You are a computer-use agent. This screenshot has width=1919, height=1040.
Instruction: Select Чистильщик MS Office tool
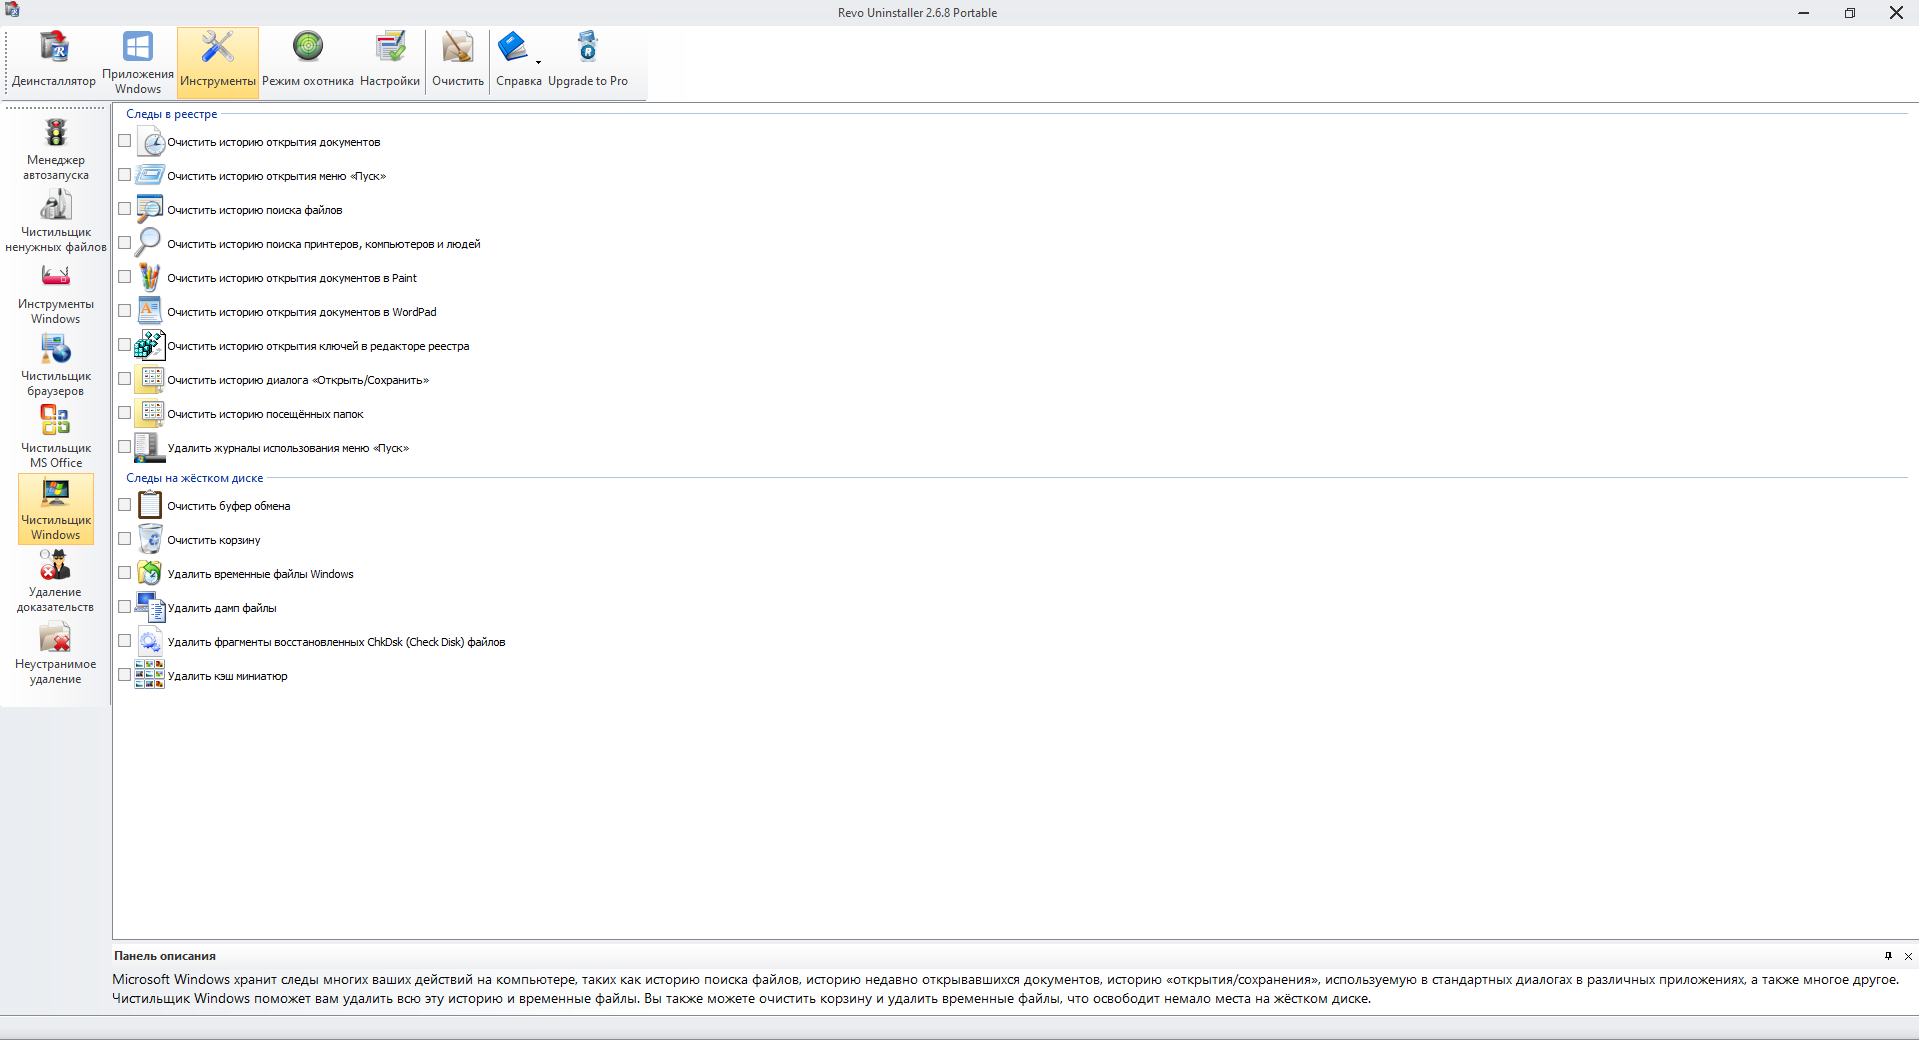tap(56, 437)
